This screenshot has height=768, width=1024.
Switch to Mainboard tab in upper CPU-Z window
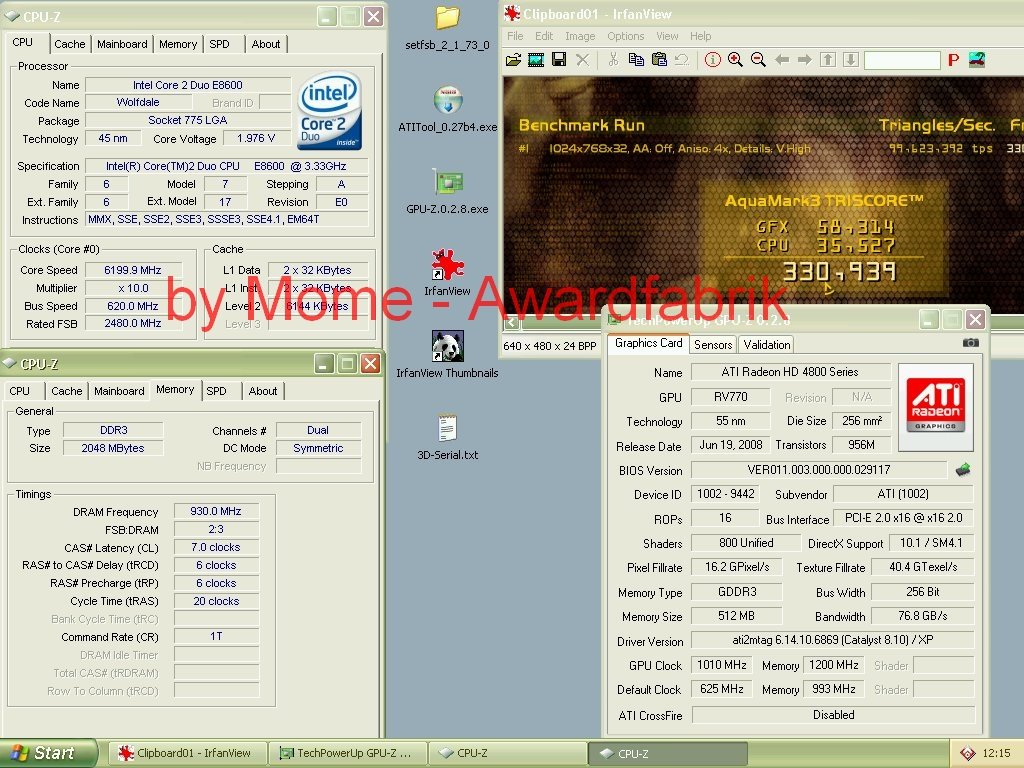(122, 44)
